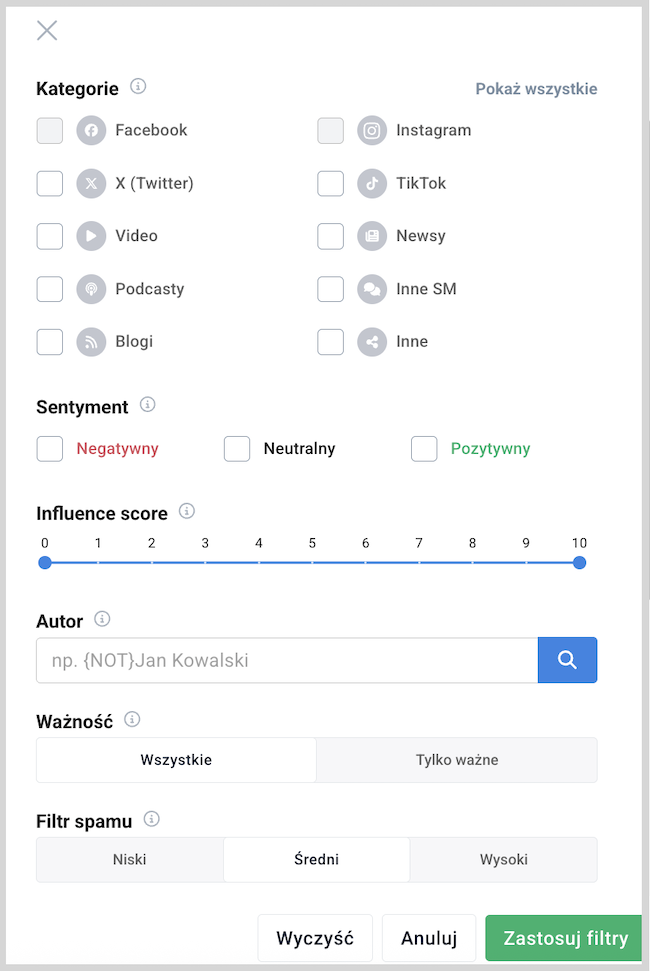Click the Blogi RSS icon

pos(91,342)
